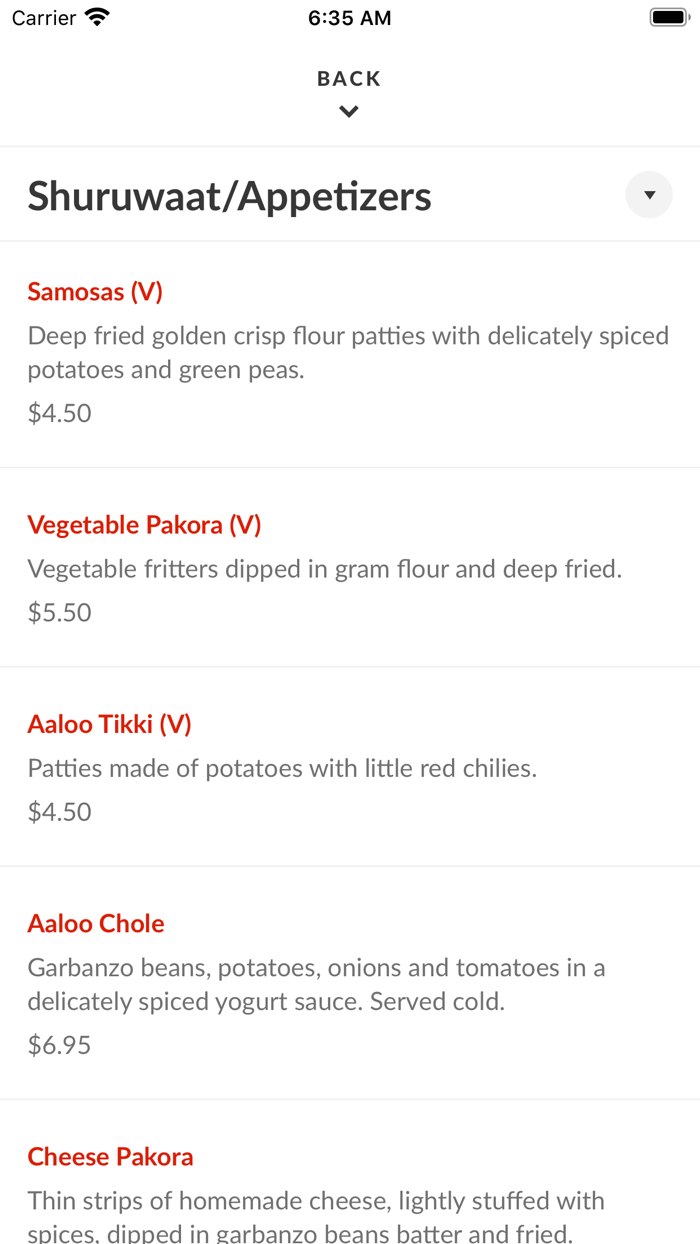The height and width of the screenshot is (1244, 700).
Task: Tap the Shuruwaat/Appetizers section heading
Action: [x=229, y=196]
